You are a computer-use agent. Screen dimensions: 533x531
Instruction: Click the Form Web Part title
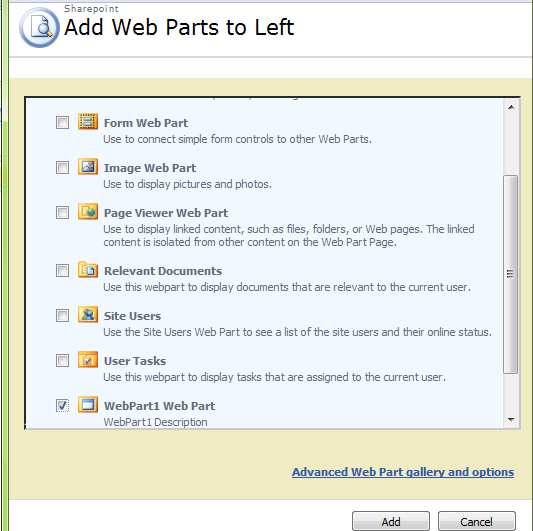pos(146,123)
